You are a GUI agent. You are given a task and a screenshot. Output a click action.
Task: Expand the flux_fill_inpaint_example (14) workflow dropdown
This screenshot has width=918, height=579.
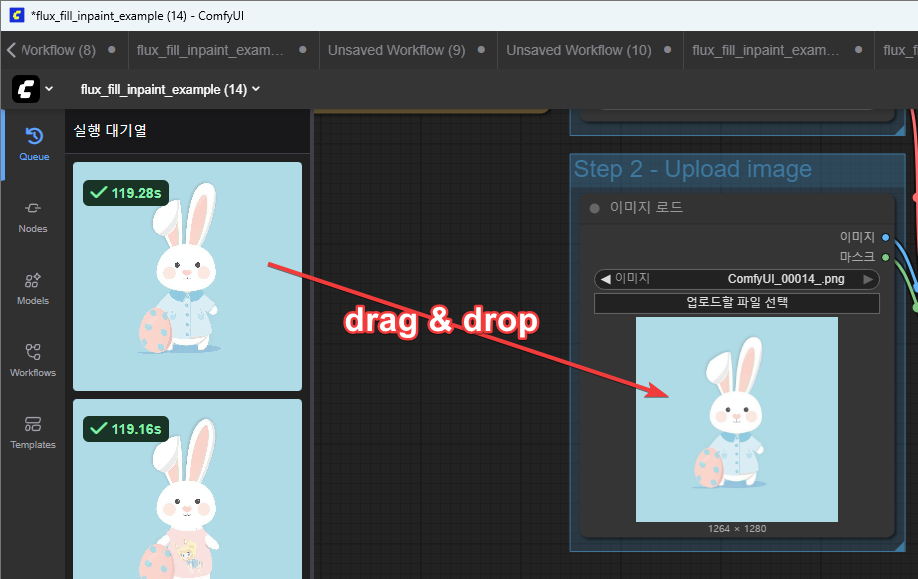click(x=170, y=89)
